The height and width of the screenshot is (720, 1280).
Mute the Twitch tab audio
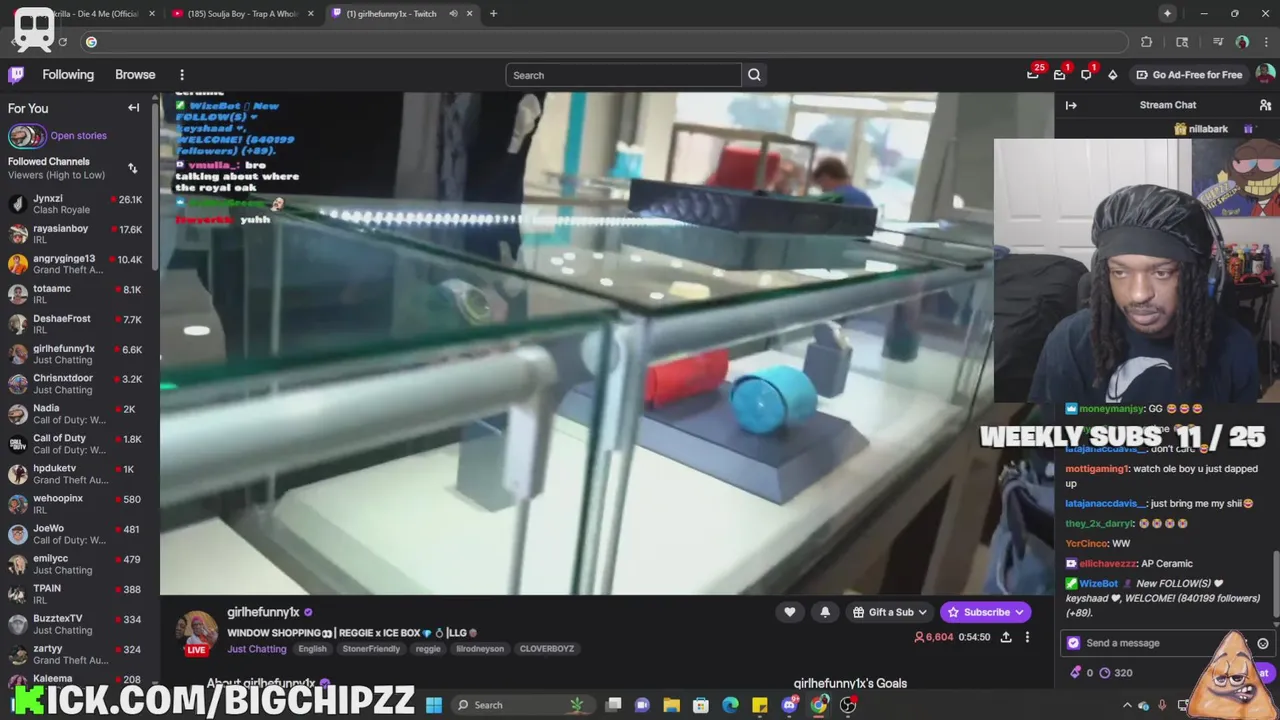point(453,14)
